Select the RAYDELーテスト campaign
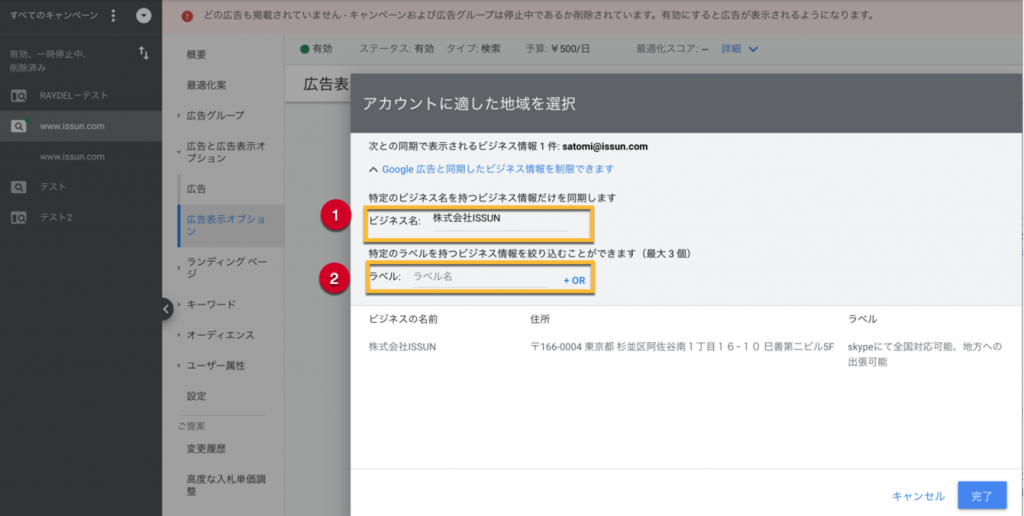 coord(74,96)
